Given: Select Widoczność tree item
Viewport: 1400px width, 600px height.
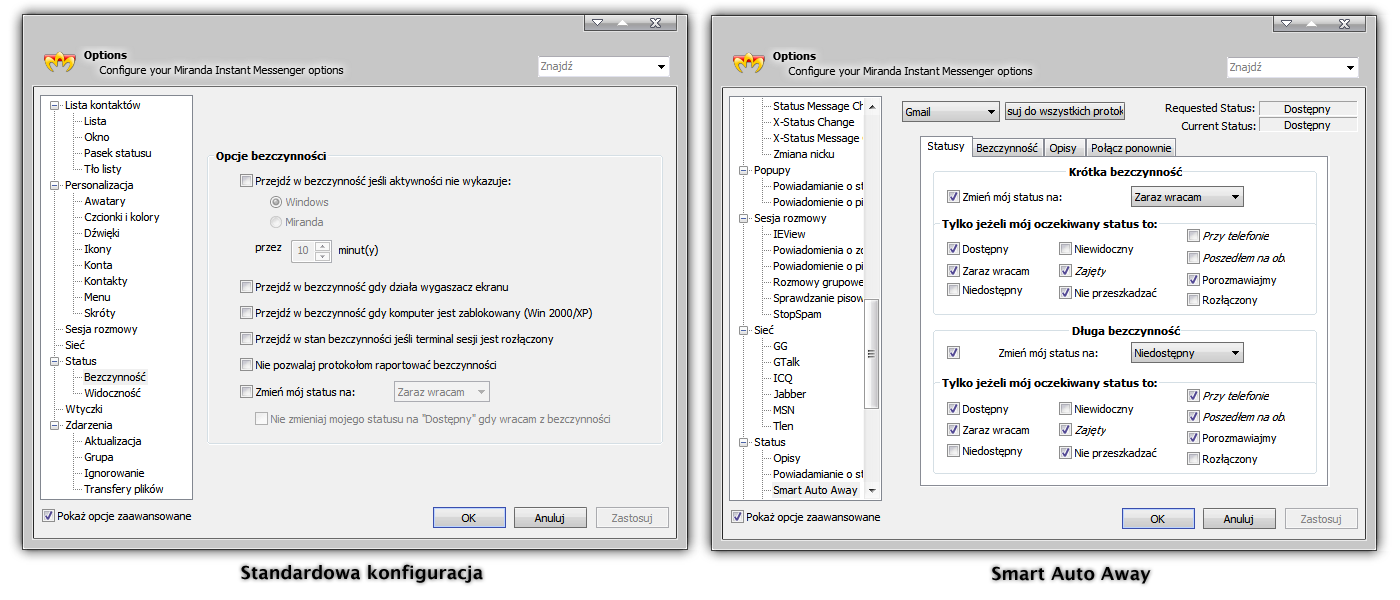Looking at the screenshot, I should pyautogui.click(x=112, y=393).
